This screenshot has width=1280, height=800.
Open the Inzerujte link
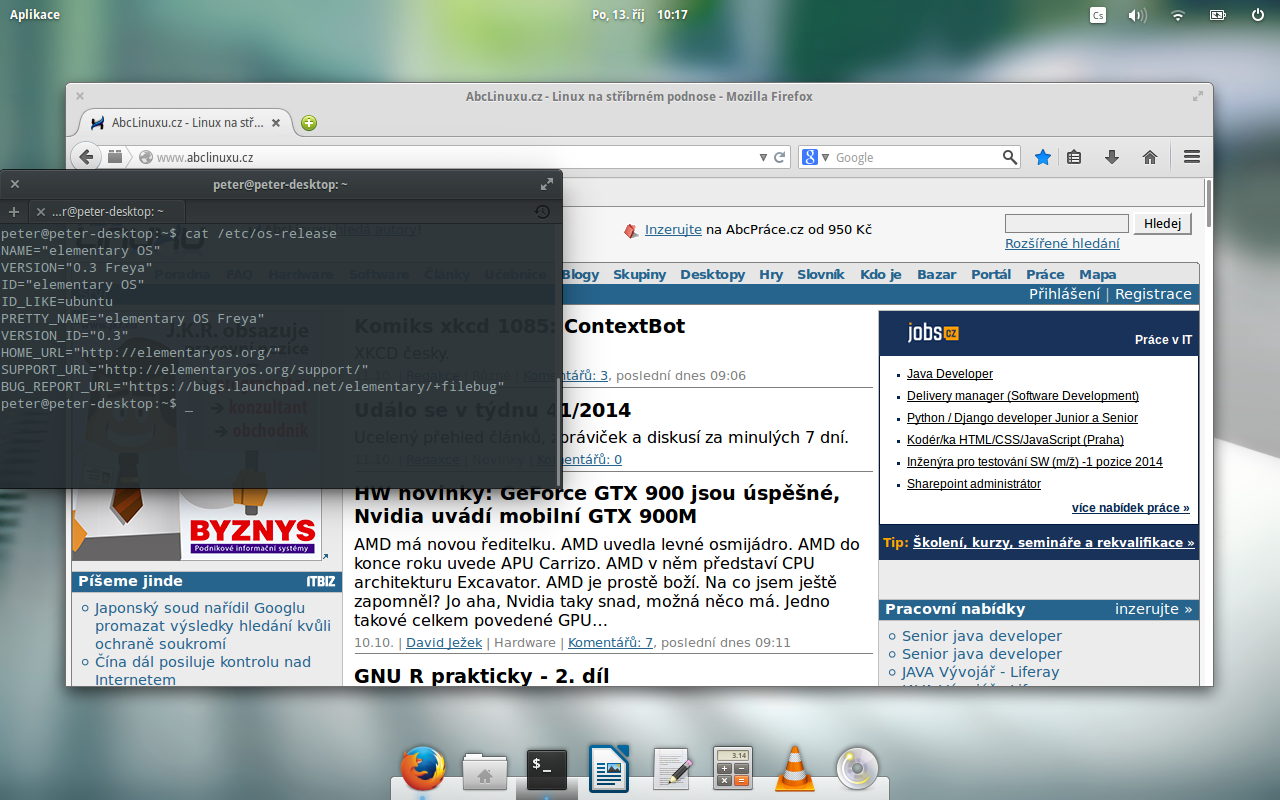point(673,229)
